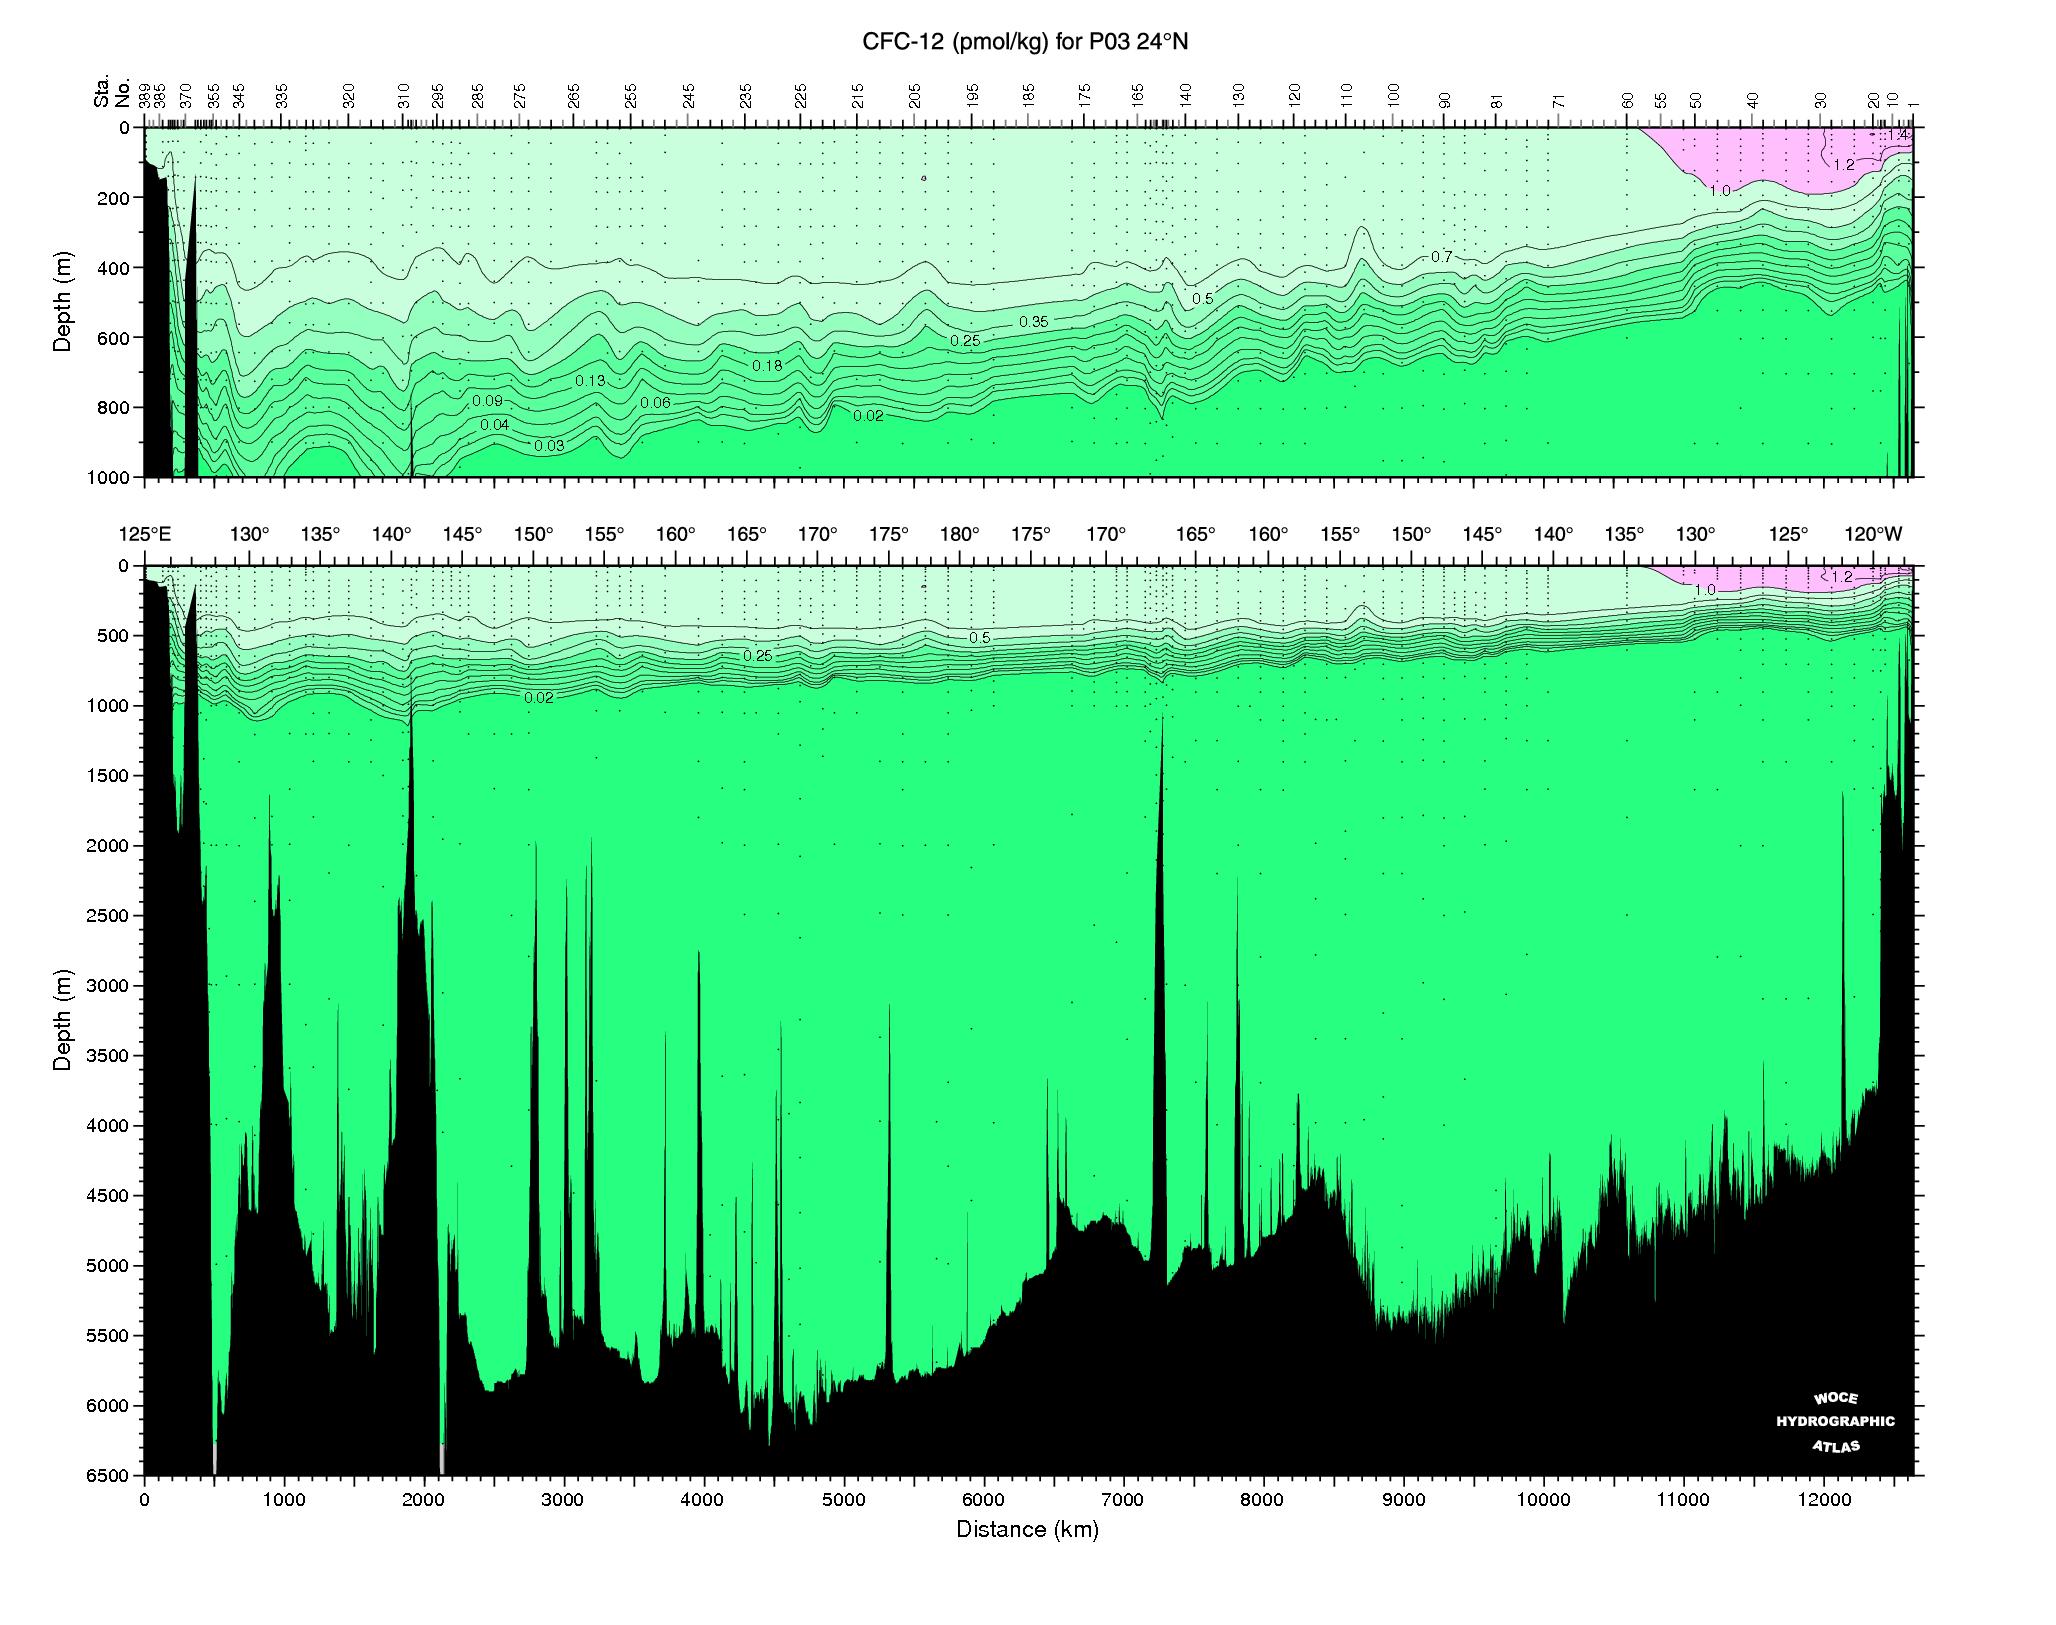Click the 10000 distance tick label
2056x1625 pixels.
point(1543,1499)
